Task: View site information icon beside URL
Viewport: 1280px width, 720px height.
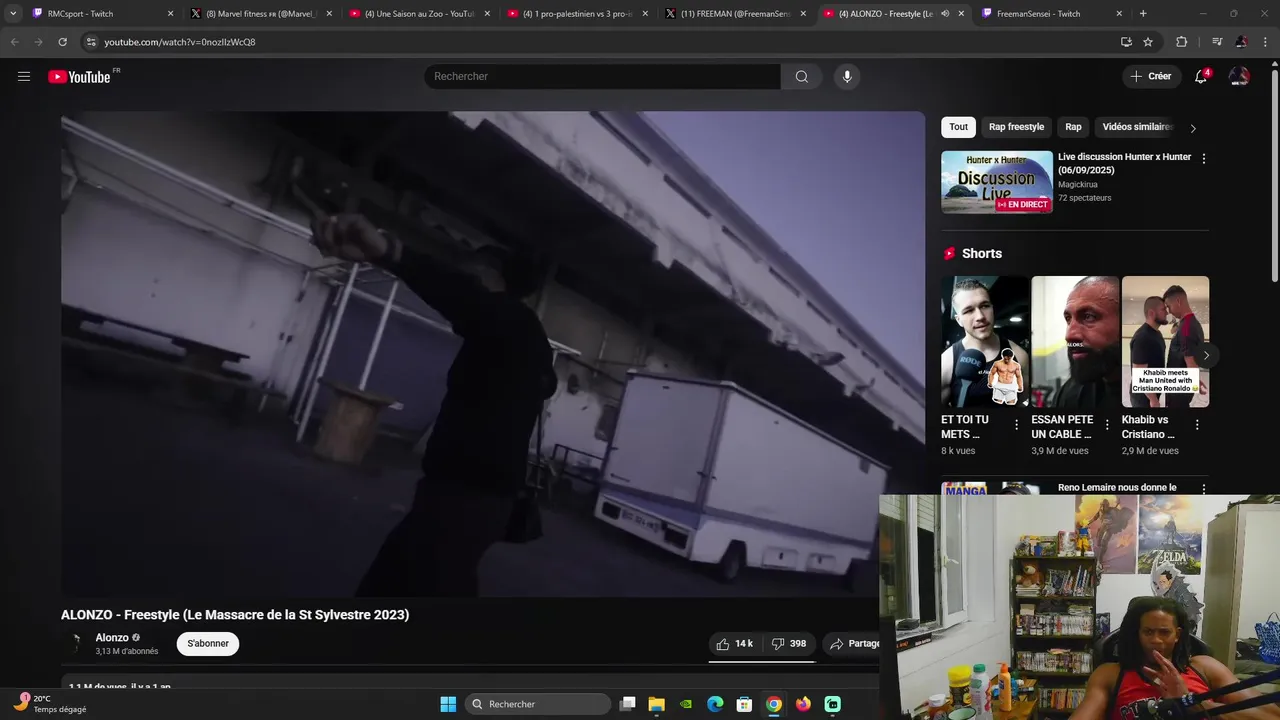Action: (x=91, y=42)
